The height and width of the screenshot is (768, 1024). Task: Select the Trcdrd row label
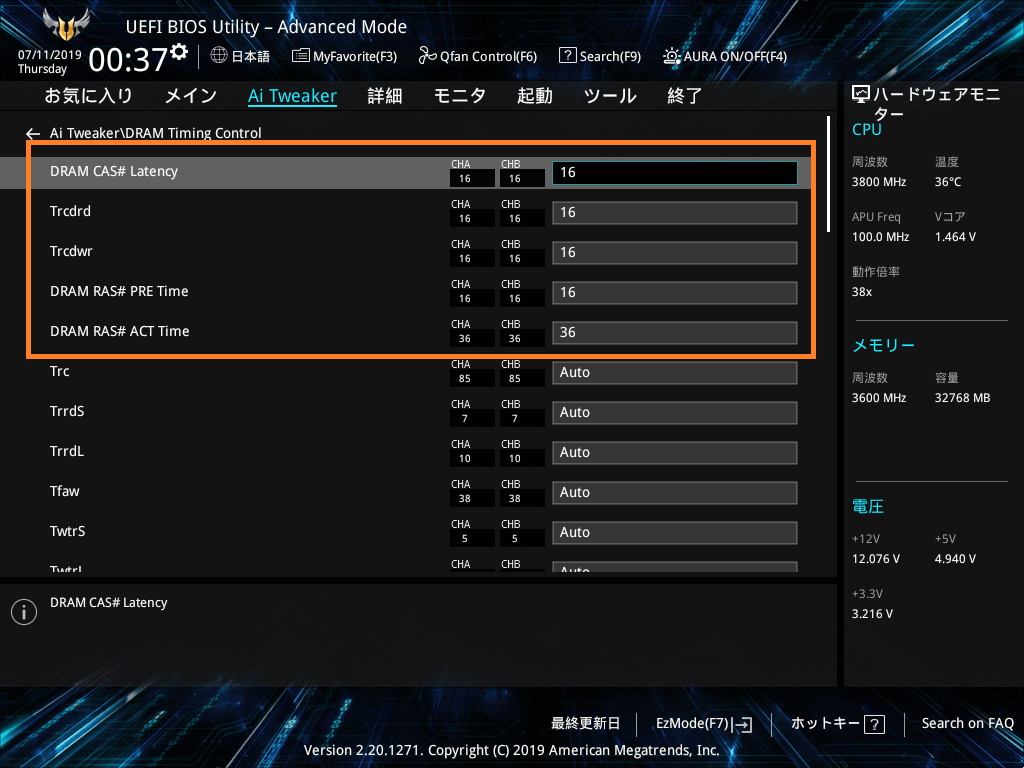tap(70, 212)
